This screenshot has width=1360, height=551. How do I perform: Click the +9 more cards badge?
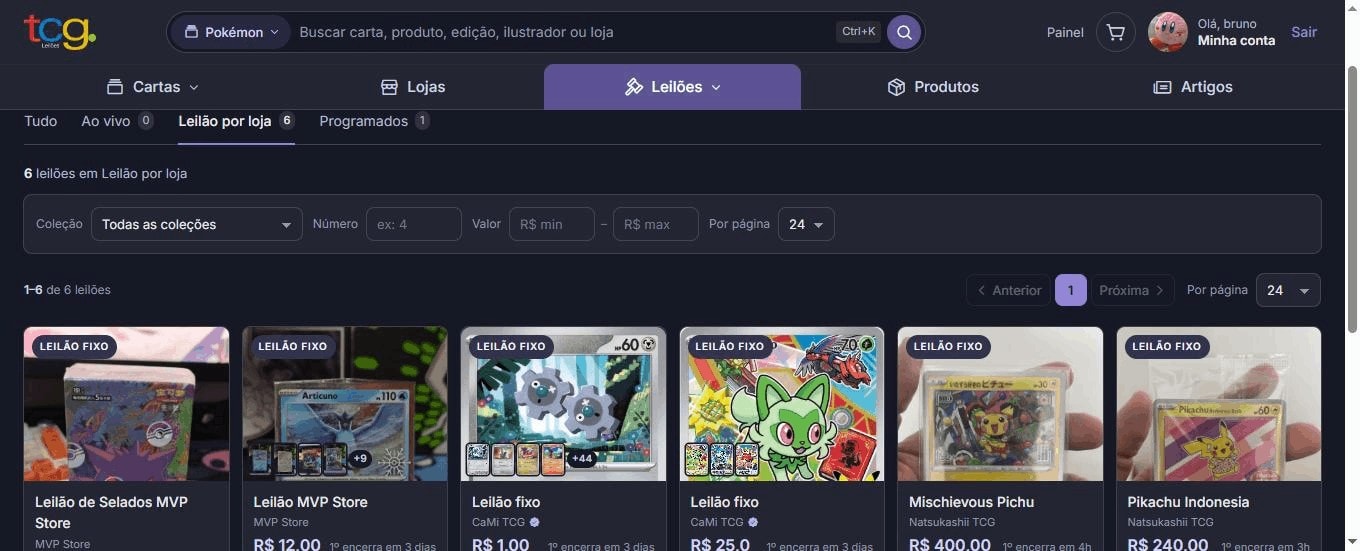[x=361, y=459]
